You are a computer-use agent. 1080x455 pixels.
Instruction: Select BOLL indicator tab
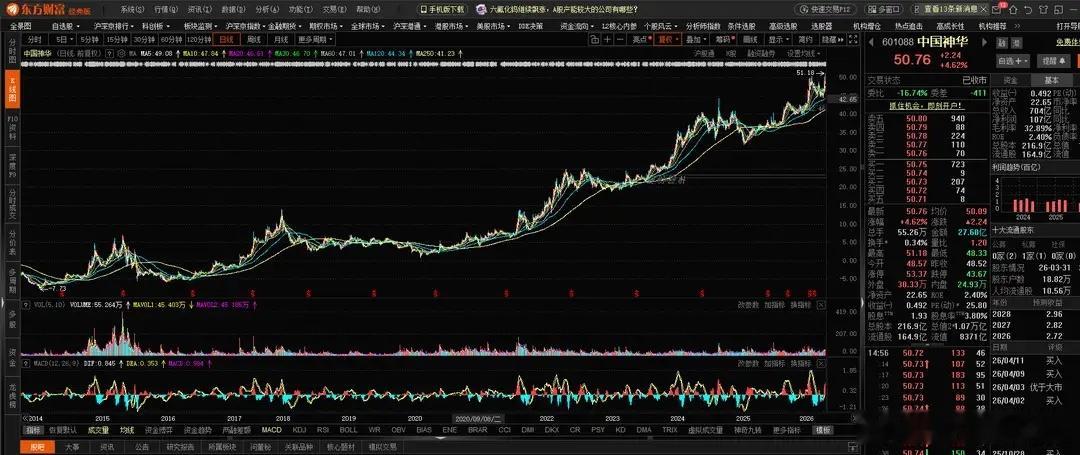point(349,430)
